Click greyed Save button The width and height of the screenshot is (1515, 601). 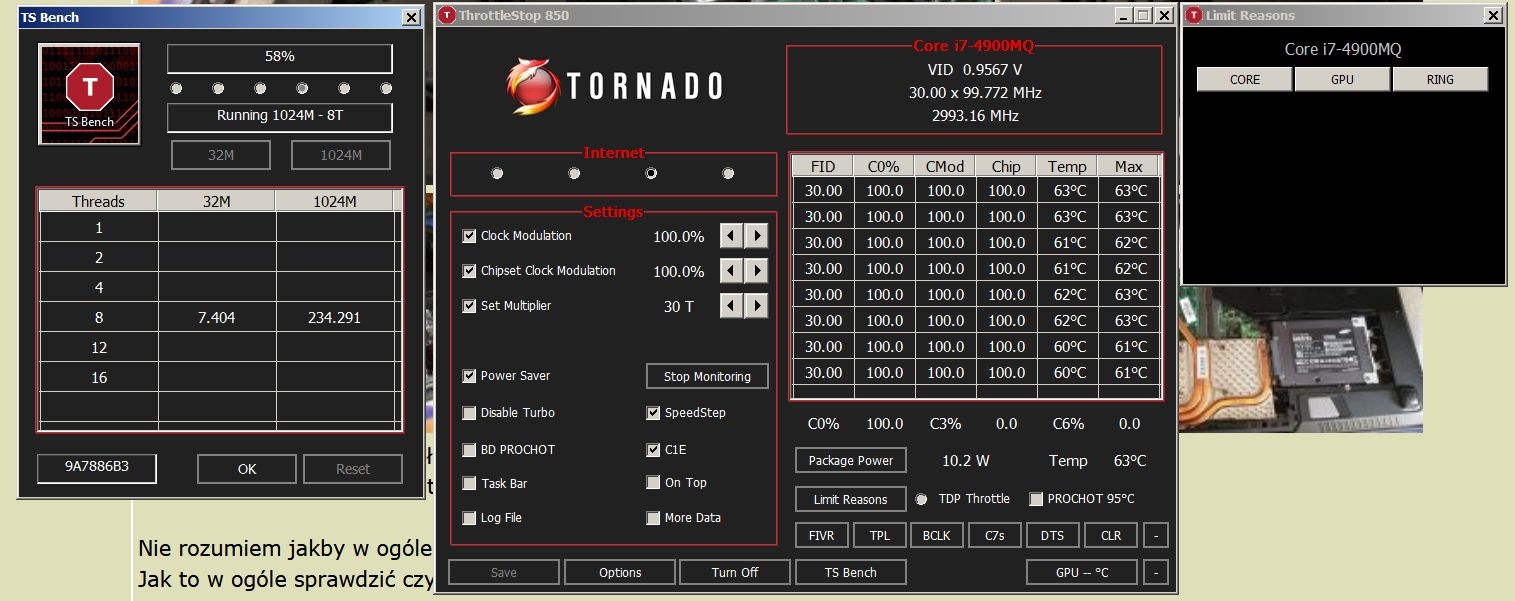504,572
